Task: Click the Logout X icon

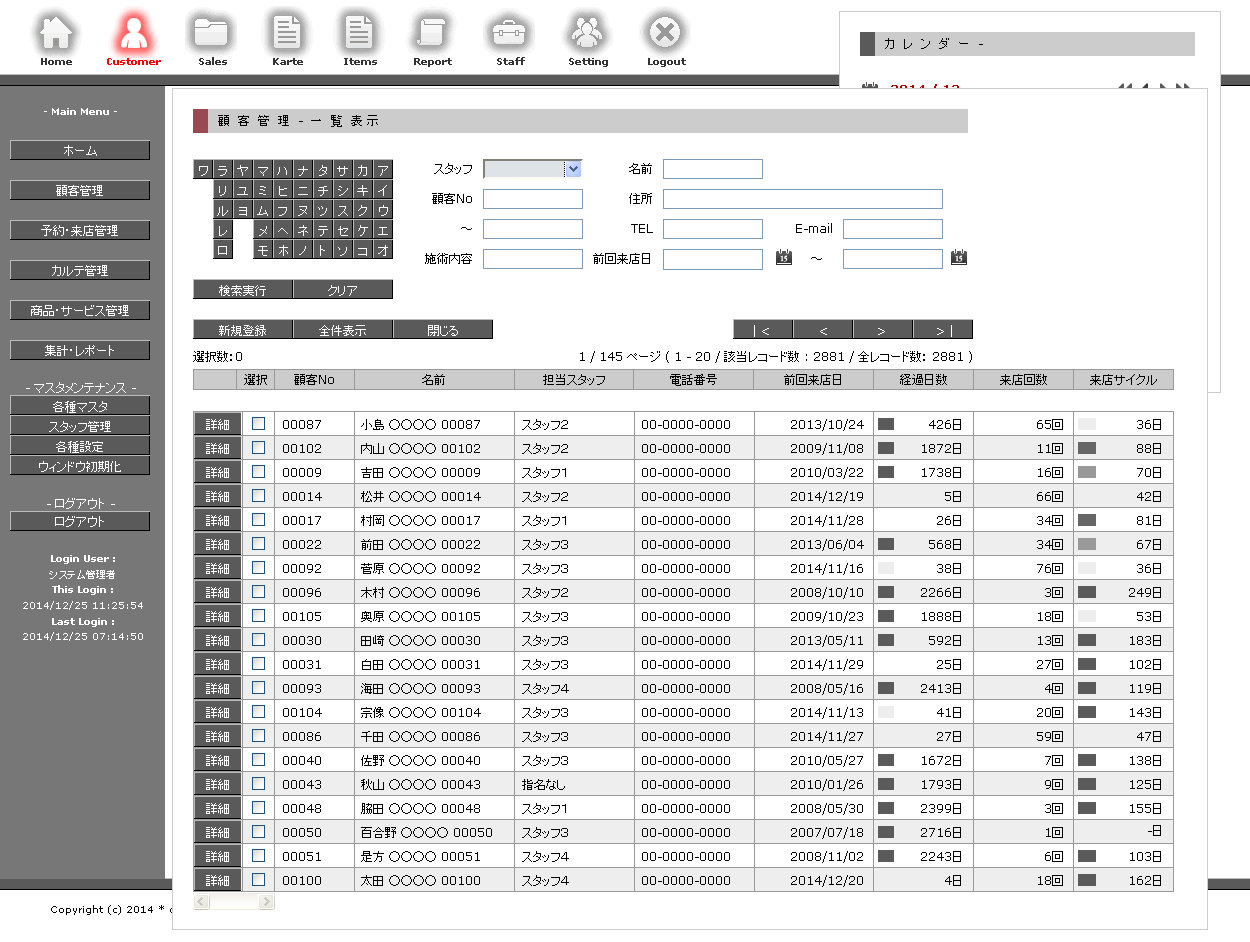Action: [666, 39]
